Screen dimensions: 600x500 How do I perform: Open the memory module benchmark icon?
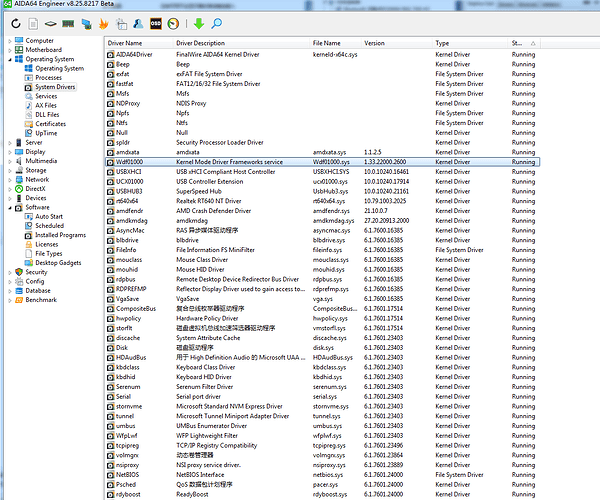[68, 24]
